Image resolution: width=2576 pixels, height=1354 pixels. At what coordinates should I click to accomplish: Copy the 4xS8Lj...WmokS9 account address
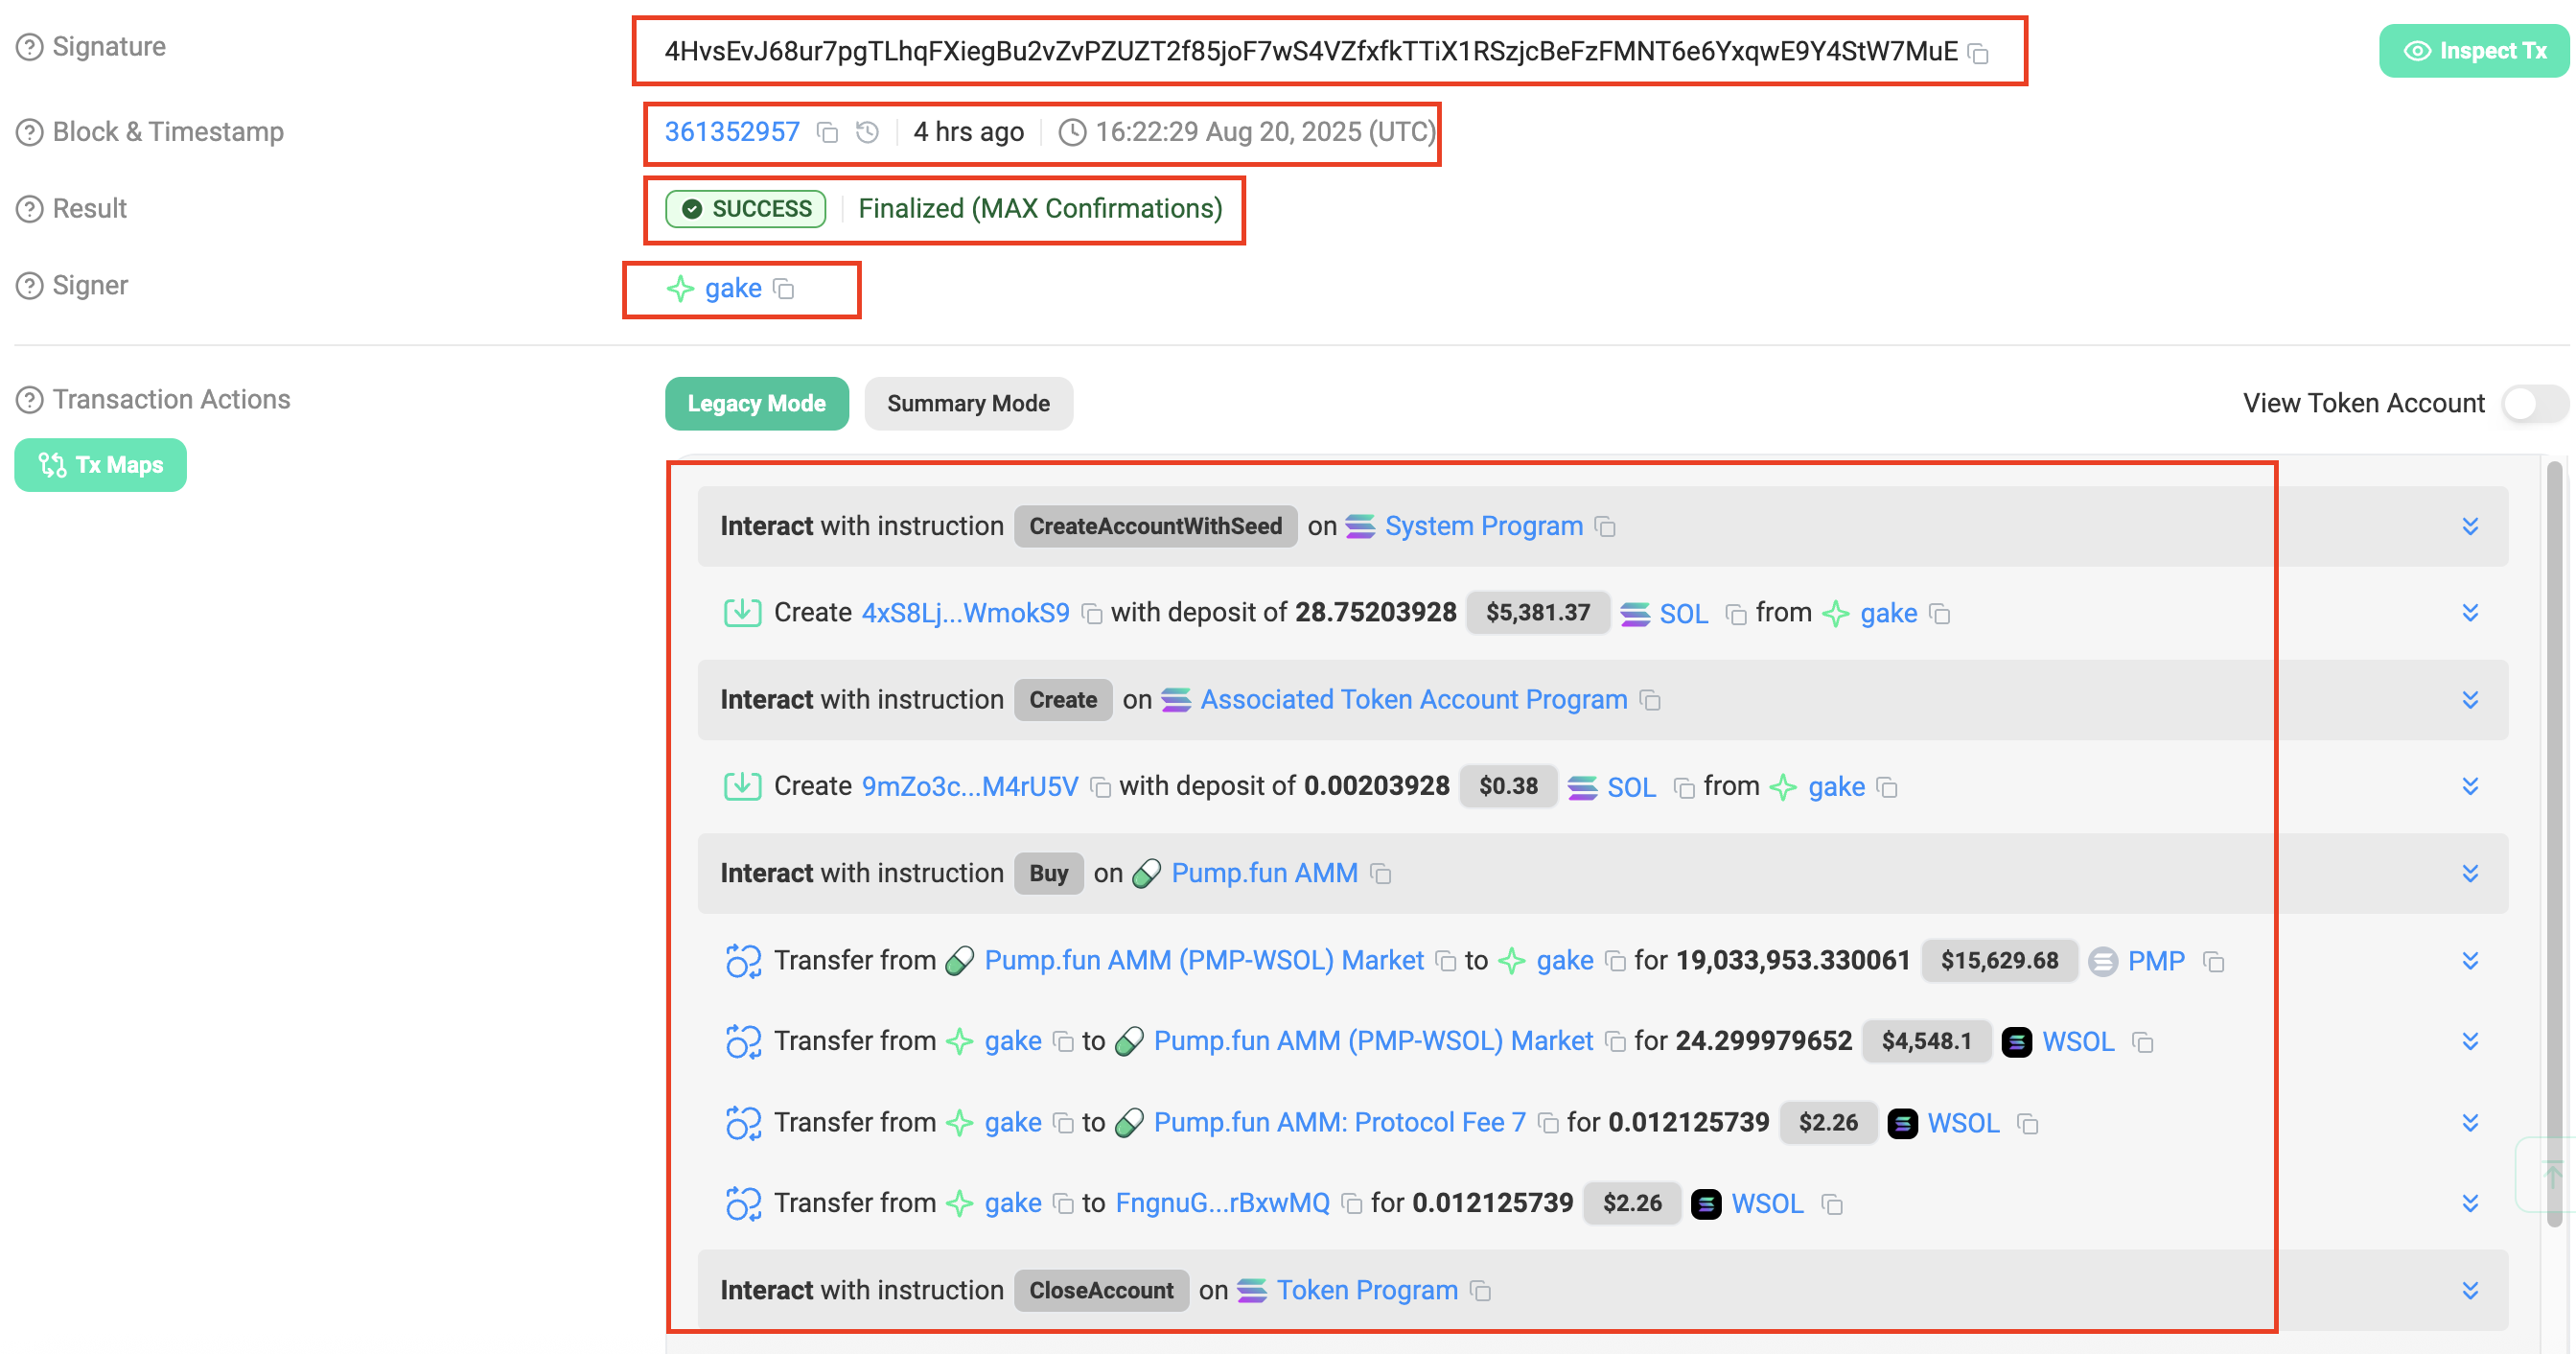(x=1092, y=614)
